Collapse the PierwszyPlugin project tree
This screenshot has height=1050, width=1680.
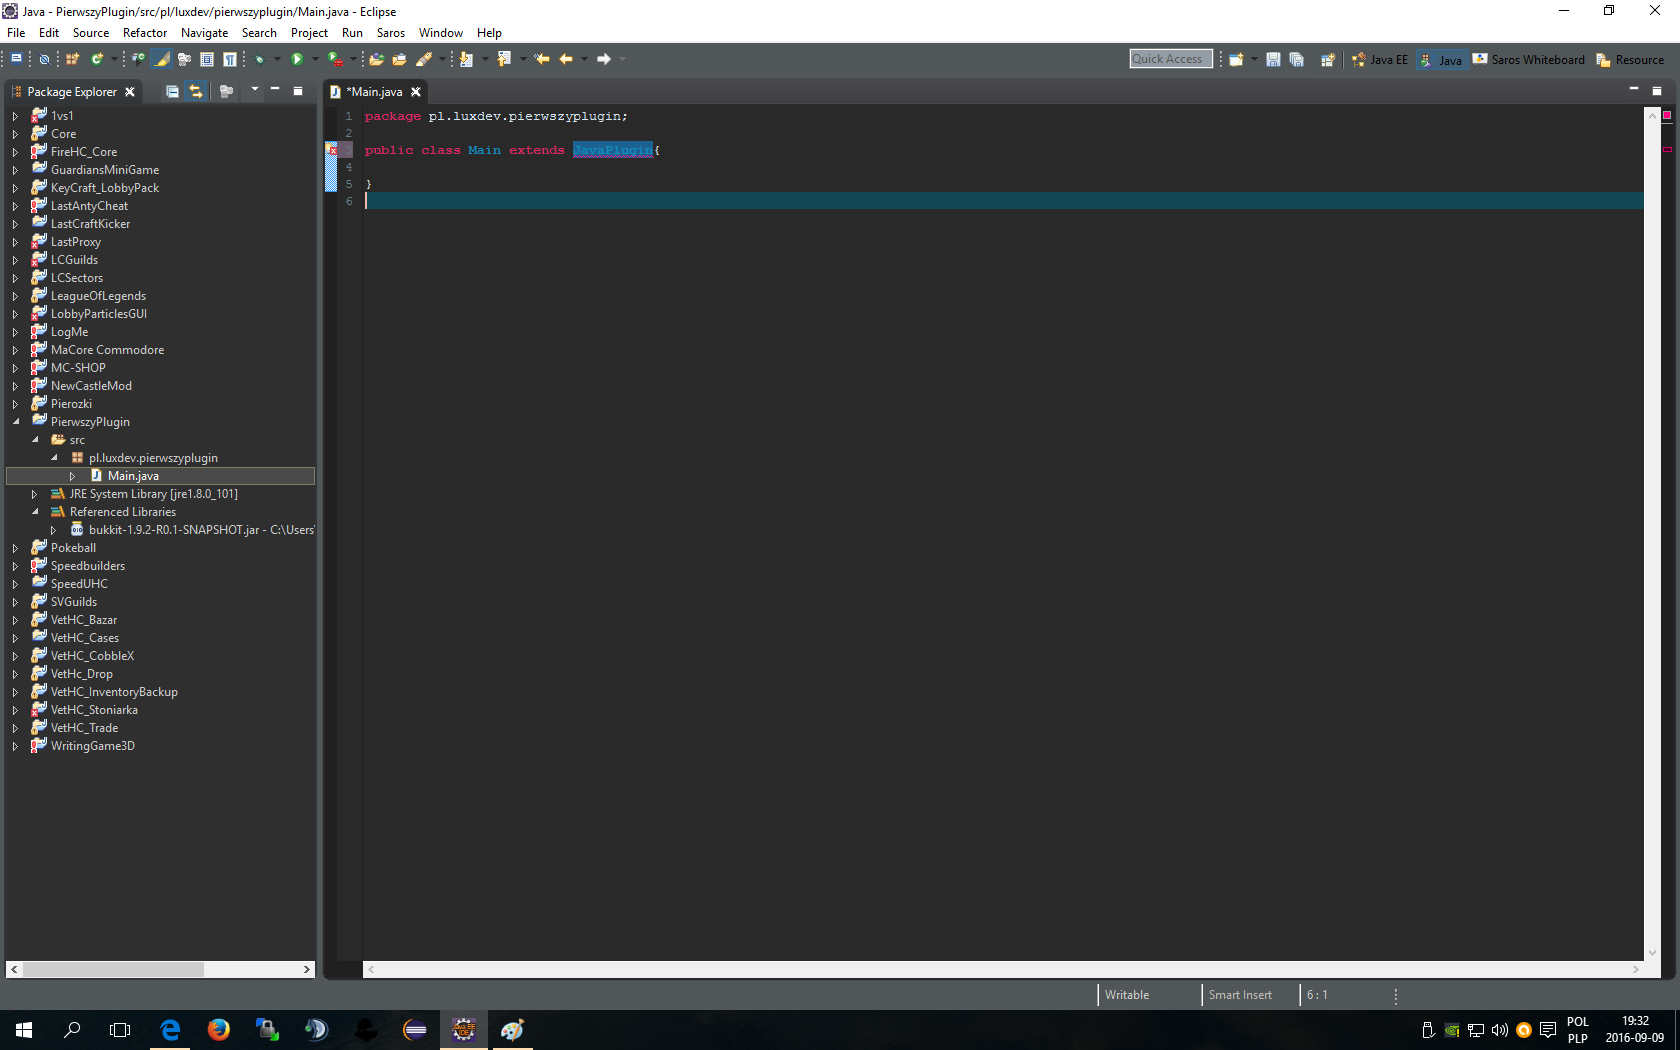click(x=16, y=422)
